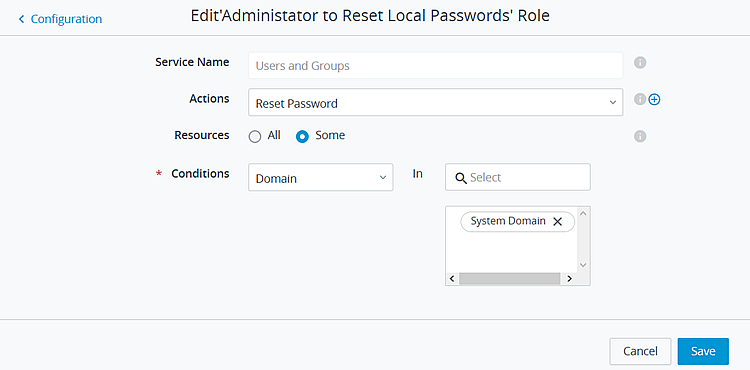Select the Some resources radio button
This screenshot has height=370, width=750.
pyautogui.click(x=302, y=137)
